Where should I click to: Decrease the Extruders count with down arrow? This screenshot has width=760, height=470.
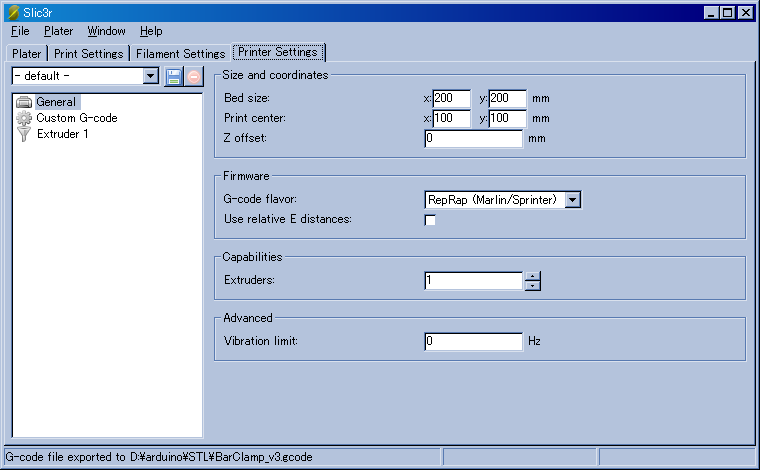533,286
